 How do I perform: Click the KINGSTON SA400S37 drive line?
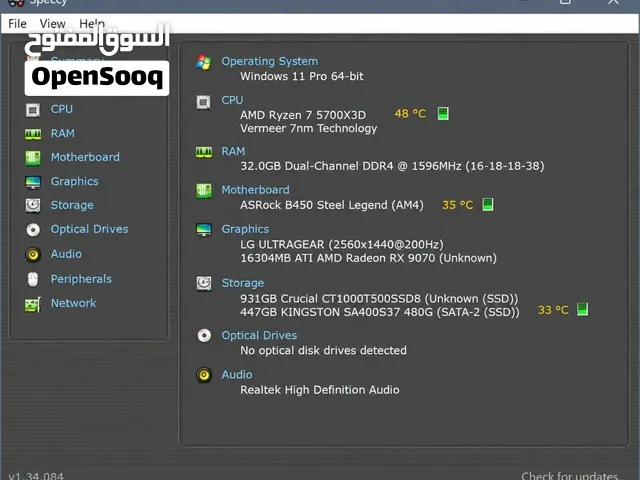click(380, 312)
